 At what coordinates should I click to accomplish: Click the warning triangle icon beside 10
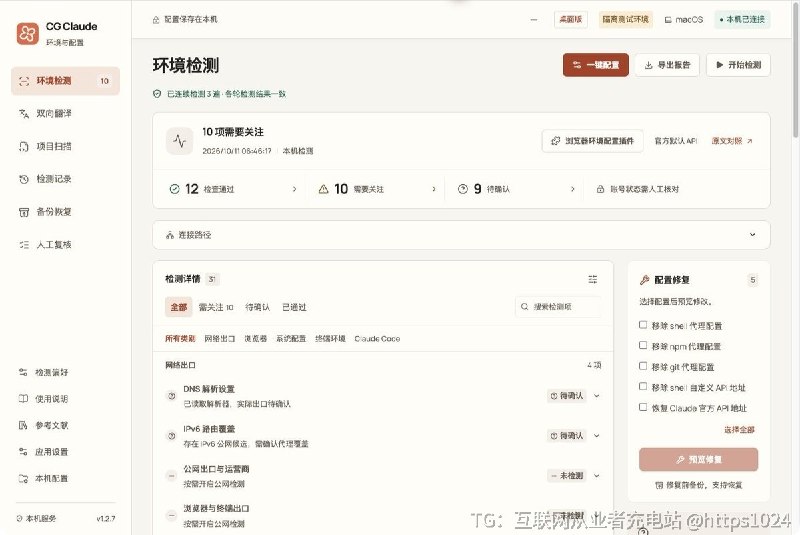point(323,189)
